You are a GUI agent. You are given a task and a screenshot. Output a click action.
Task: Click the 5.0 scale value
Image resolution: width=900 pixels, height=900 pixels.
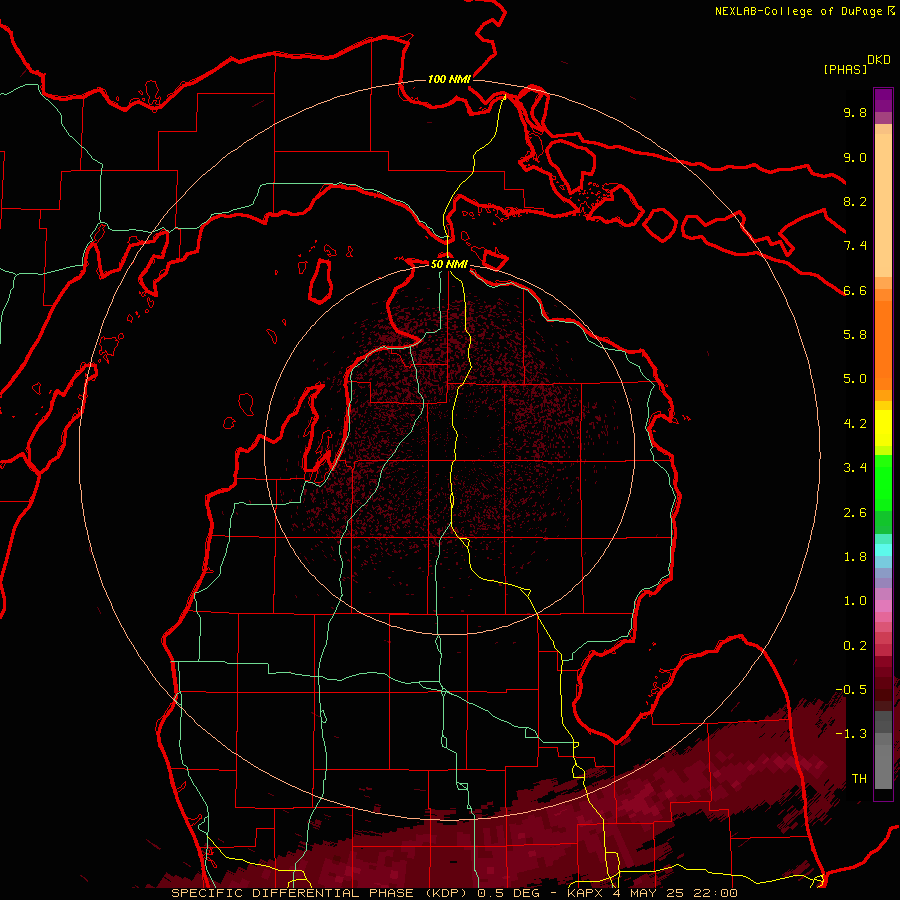[x=855, y=379]
